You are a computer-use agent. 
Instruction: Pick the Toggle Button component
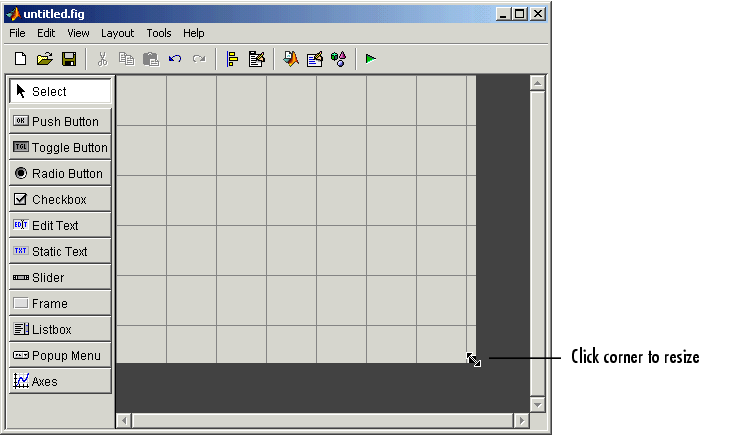(60, 147)
